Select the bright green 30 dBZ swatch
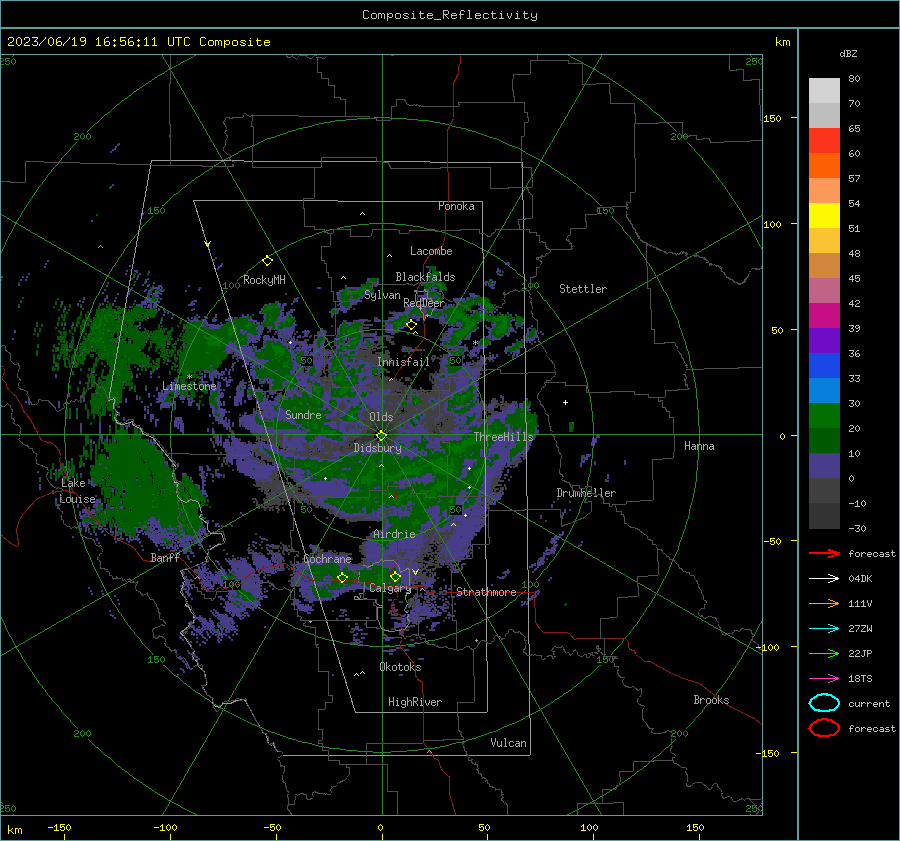The image size is (900, 841). tap(824, 416)
